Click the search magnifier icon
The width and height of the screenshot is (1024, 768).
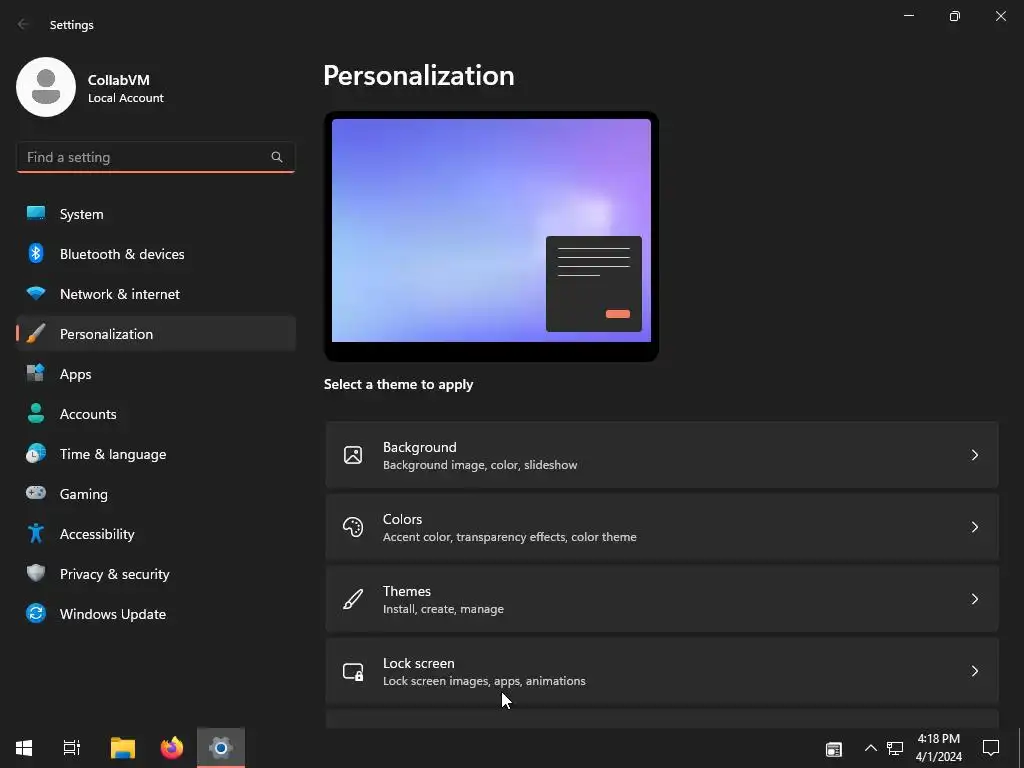pos(277,157)
